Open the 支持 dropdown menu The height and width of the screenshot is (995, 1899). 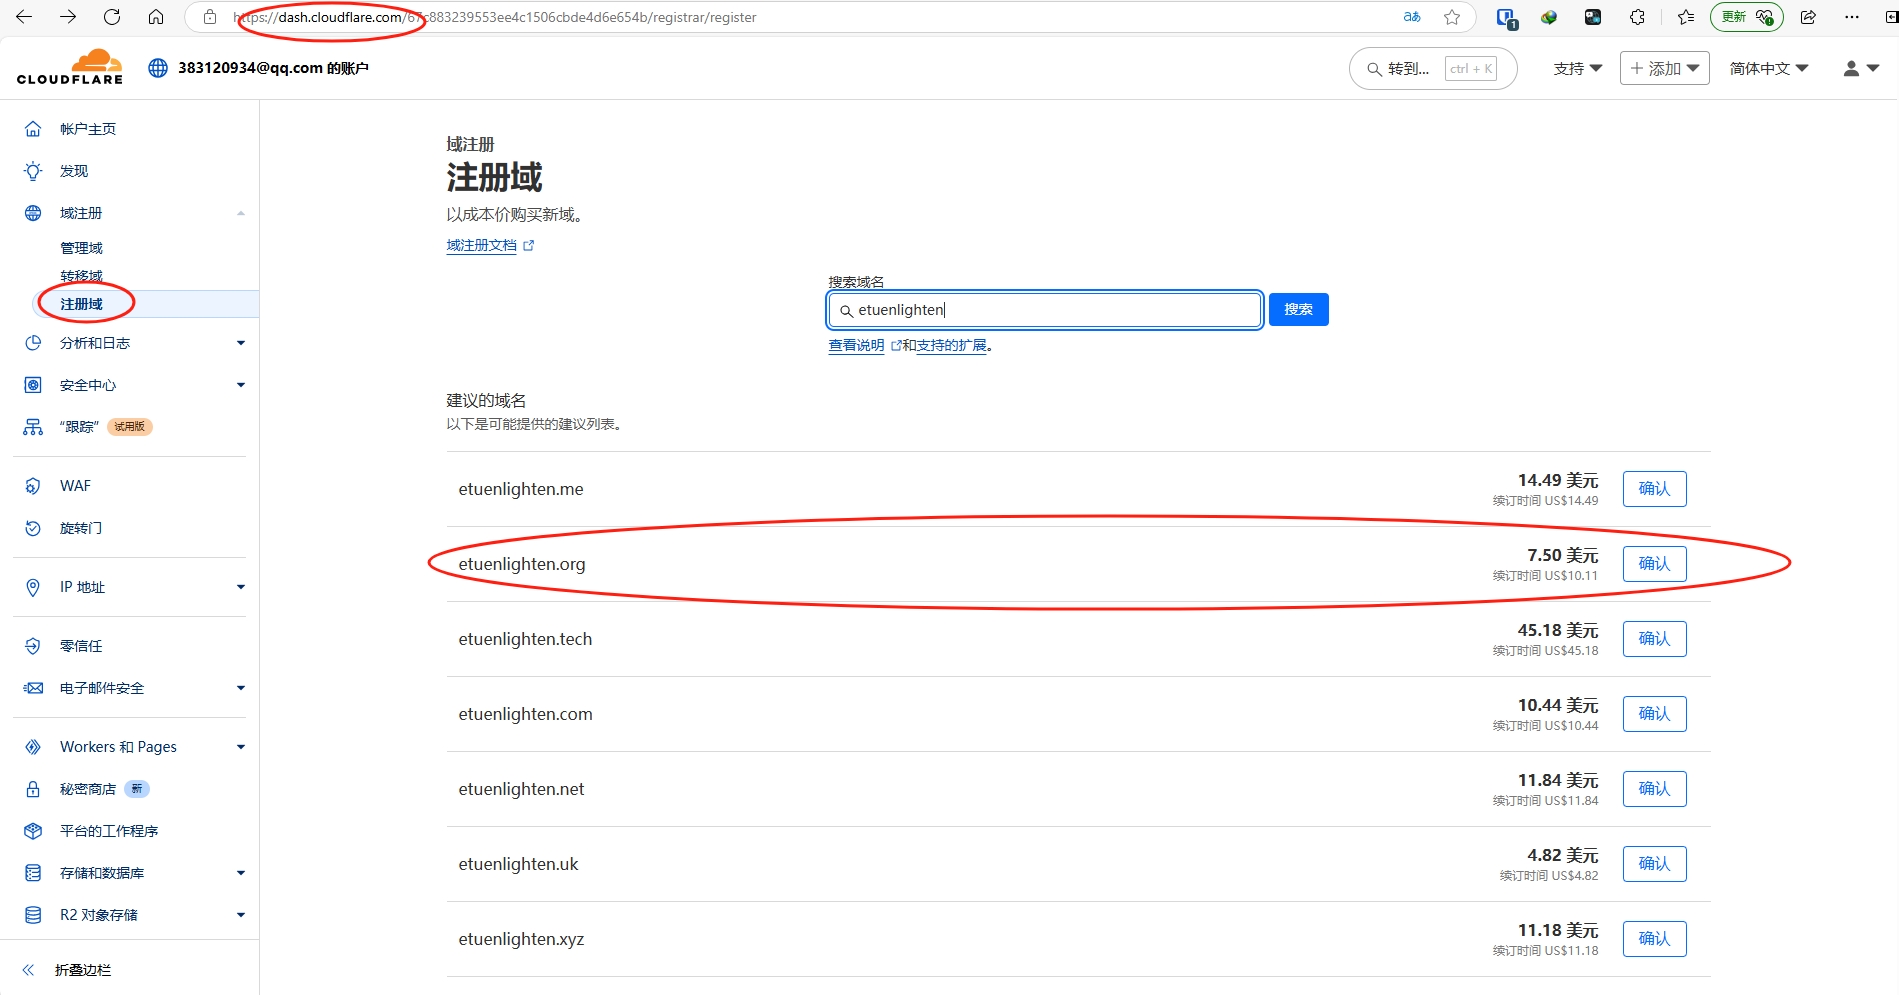(x=1577, y=68)
